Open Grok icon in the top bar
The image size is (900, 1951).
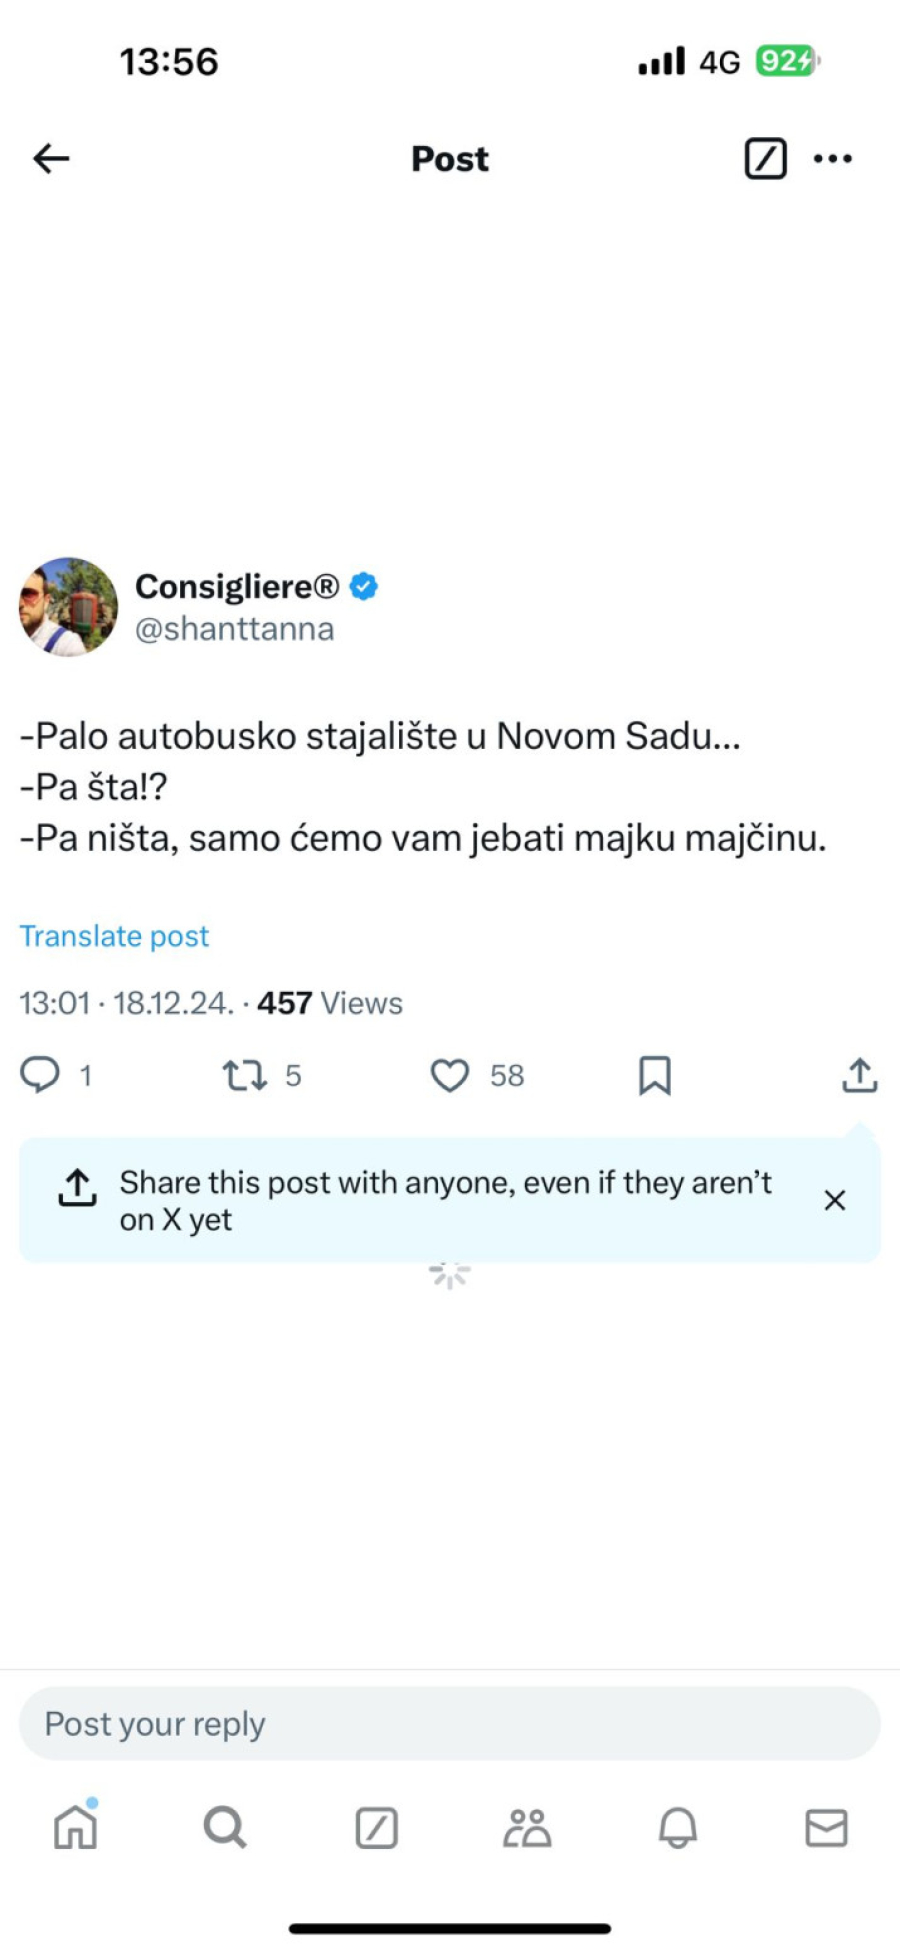pos(765,158)
